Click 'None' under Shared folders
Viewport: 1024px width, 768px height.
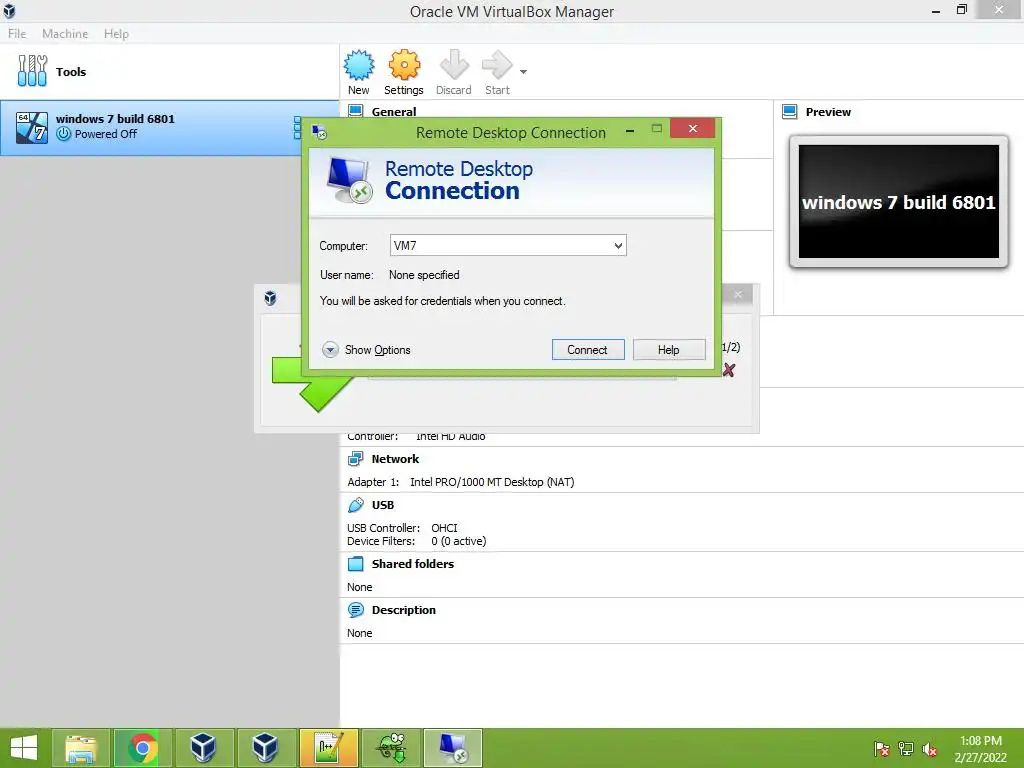[359, 587]
